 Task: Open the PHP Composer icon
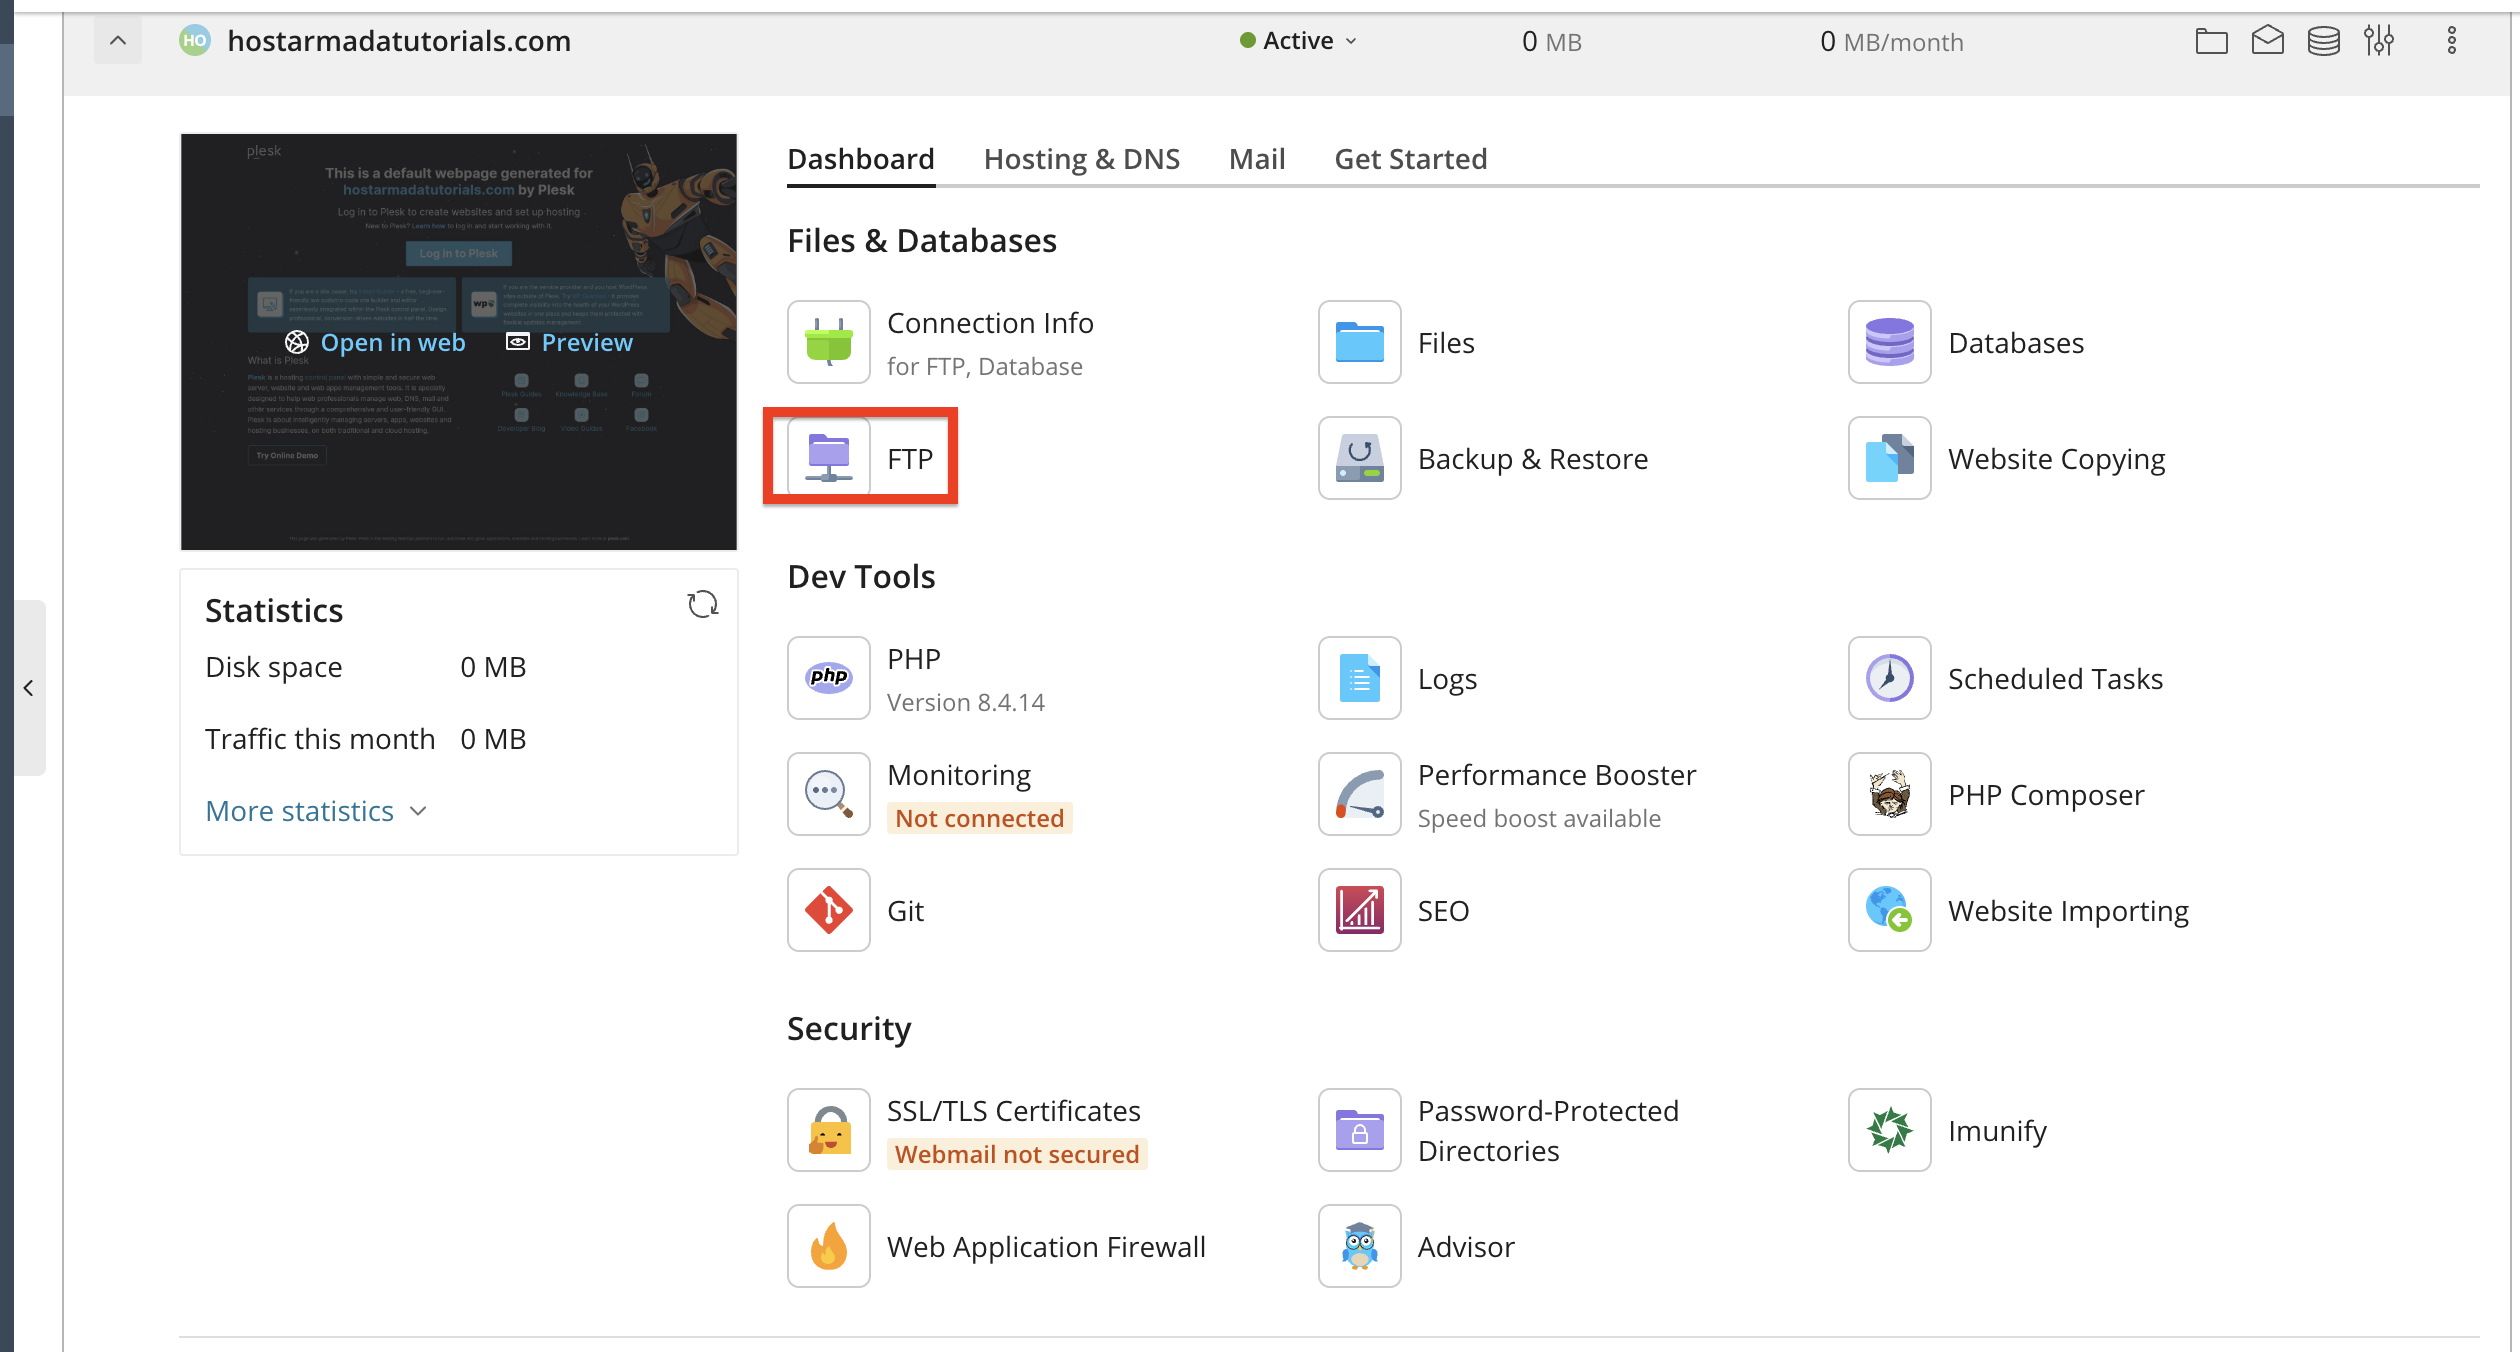[1890, 794]
